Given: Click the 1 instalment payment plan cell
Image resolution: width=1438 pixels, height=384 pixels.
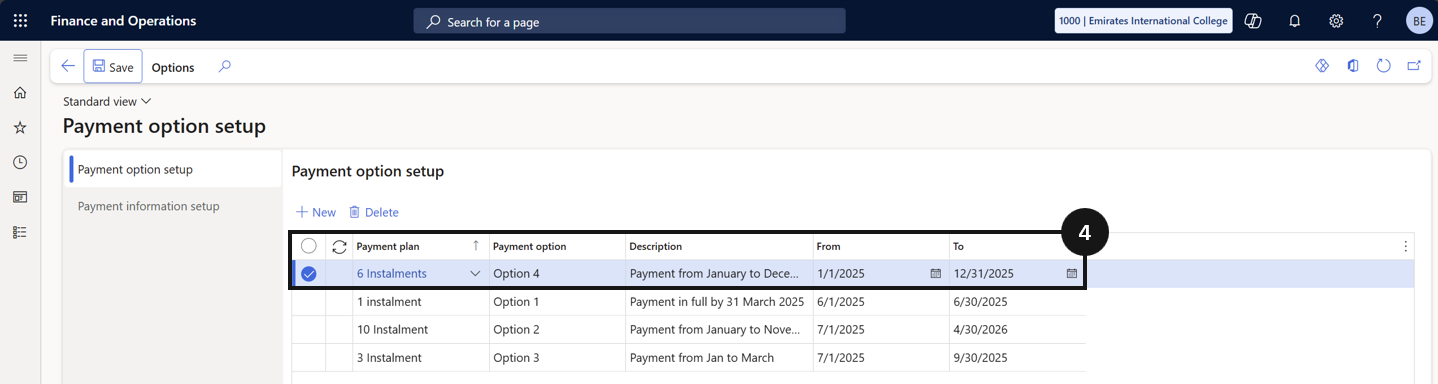Looking at the screenshot, I should click(420, 302).
